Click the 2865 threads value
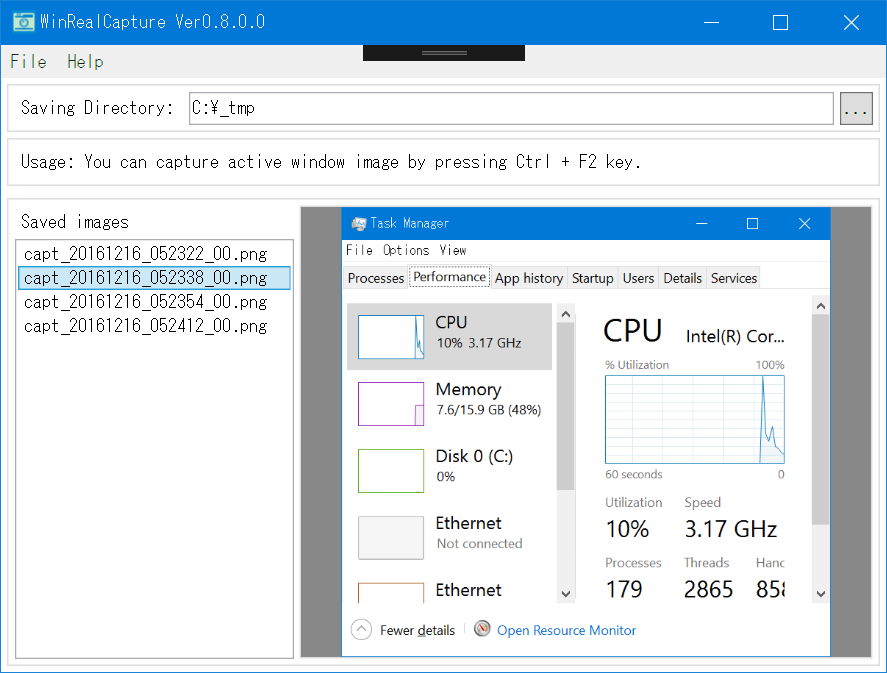This screenshot has height=673, width=887. point(708,589)
